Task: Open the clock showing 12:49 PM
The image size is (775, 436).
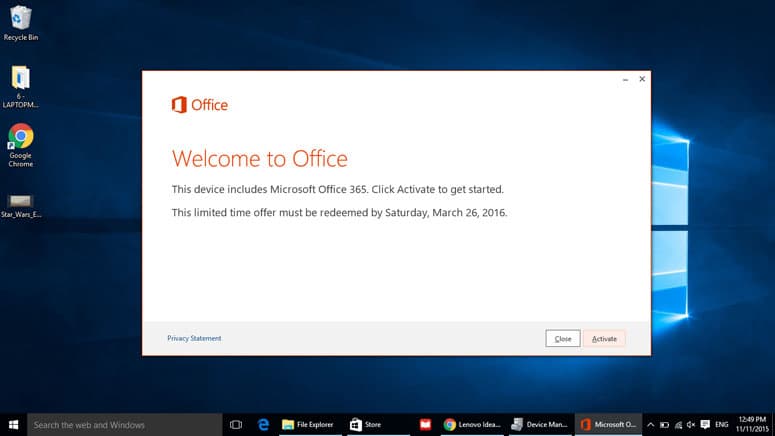Action: [x=752, y=424]
